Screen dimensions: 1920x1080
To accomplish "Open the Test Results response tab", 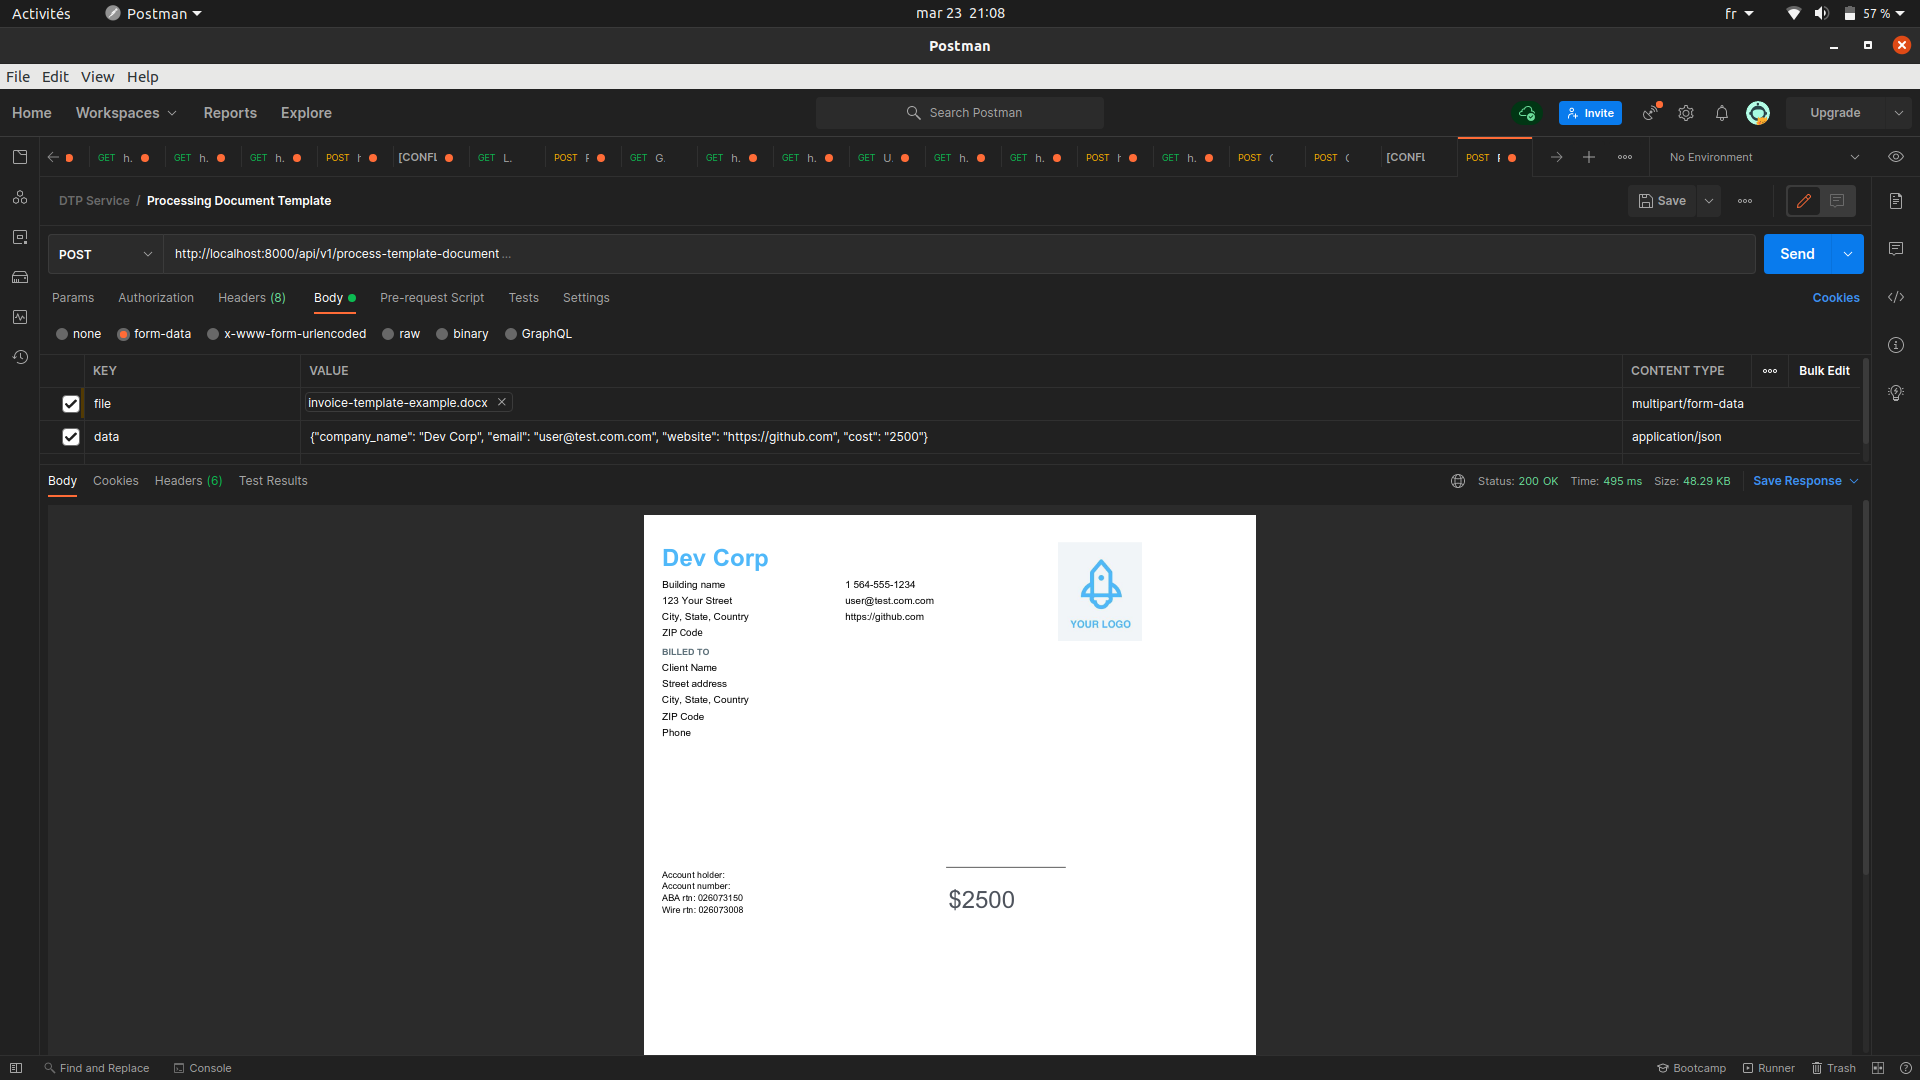I will [x=273, y=481].
